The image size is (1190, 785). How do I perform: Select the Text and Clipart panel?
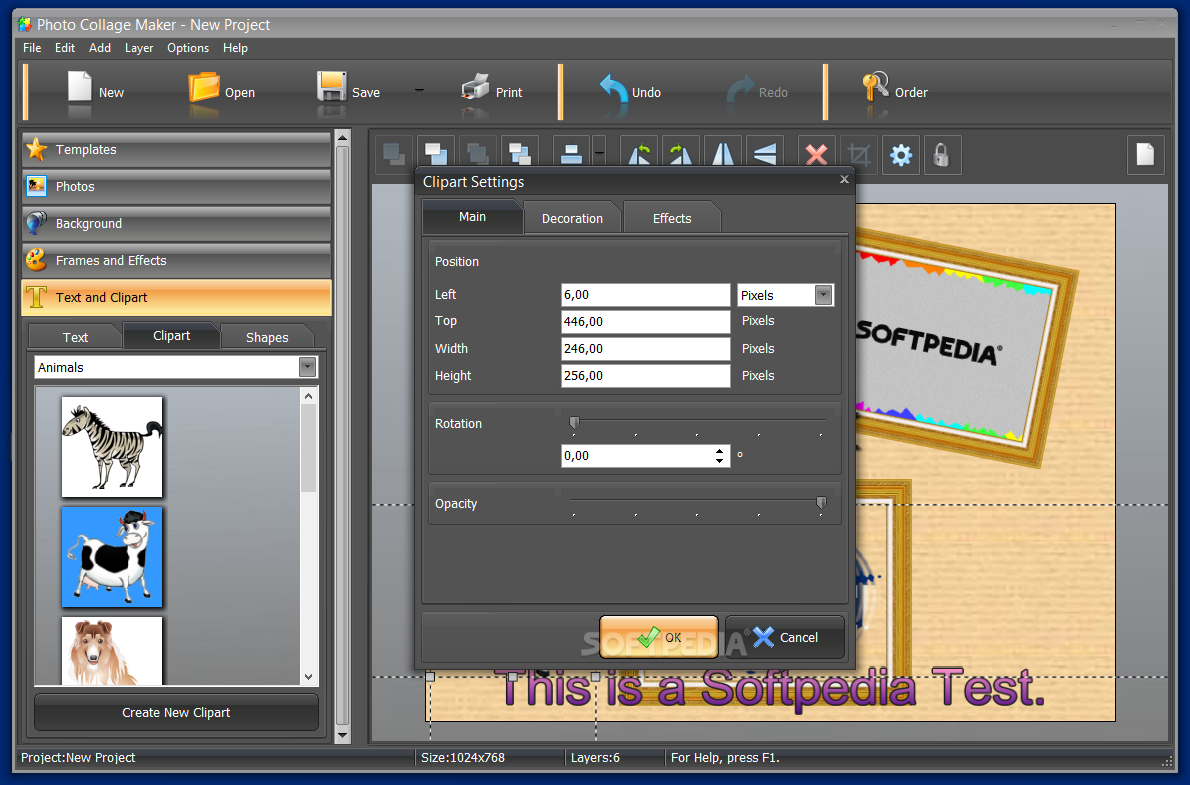176,298
